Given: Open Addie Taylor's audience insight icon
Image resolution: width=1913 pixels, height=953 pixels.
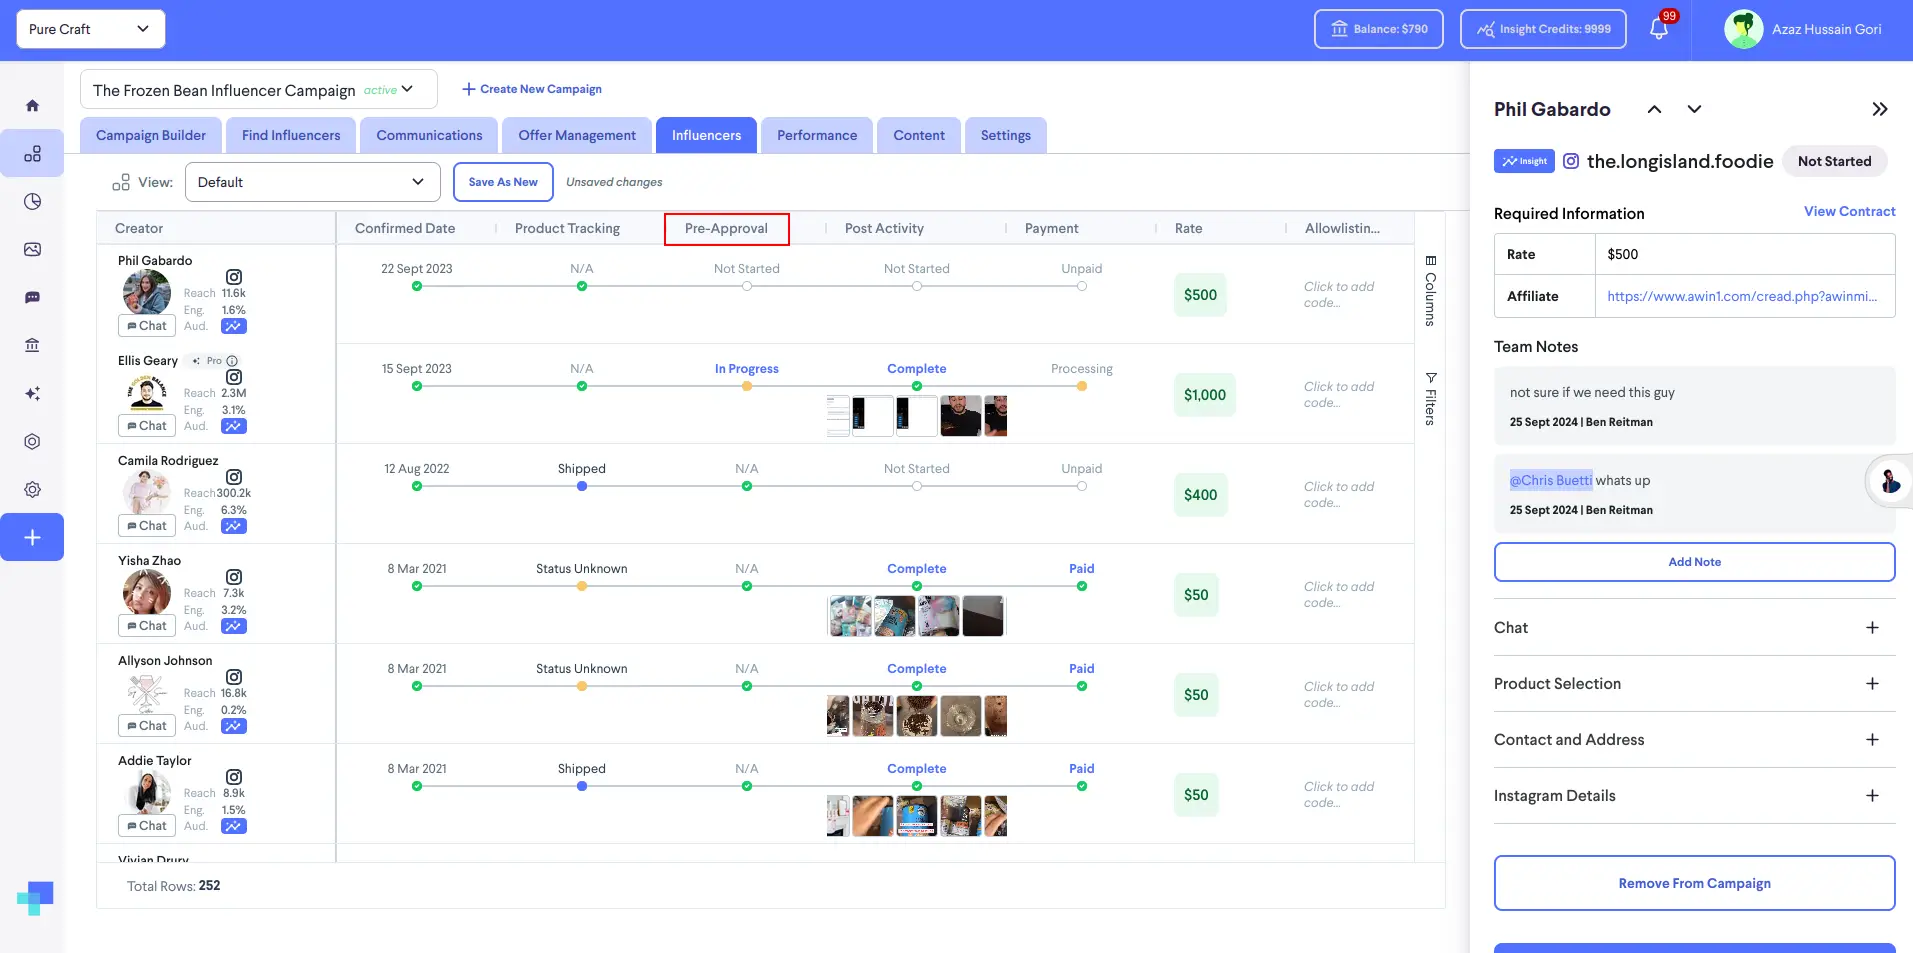Looking at the screenshot, I should (x=233, y=826).
